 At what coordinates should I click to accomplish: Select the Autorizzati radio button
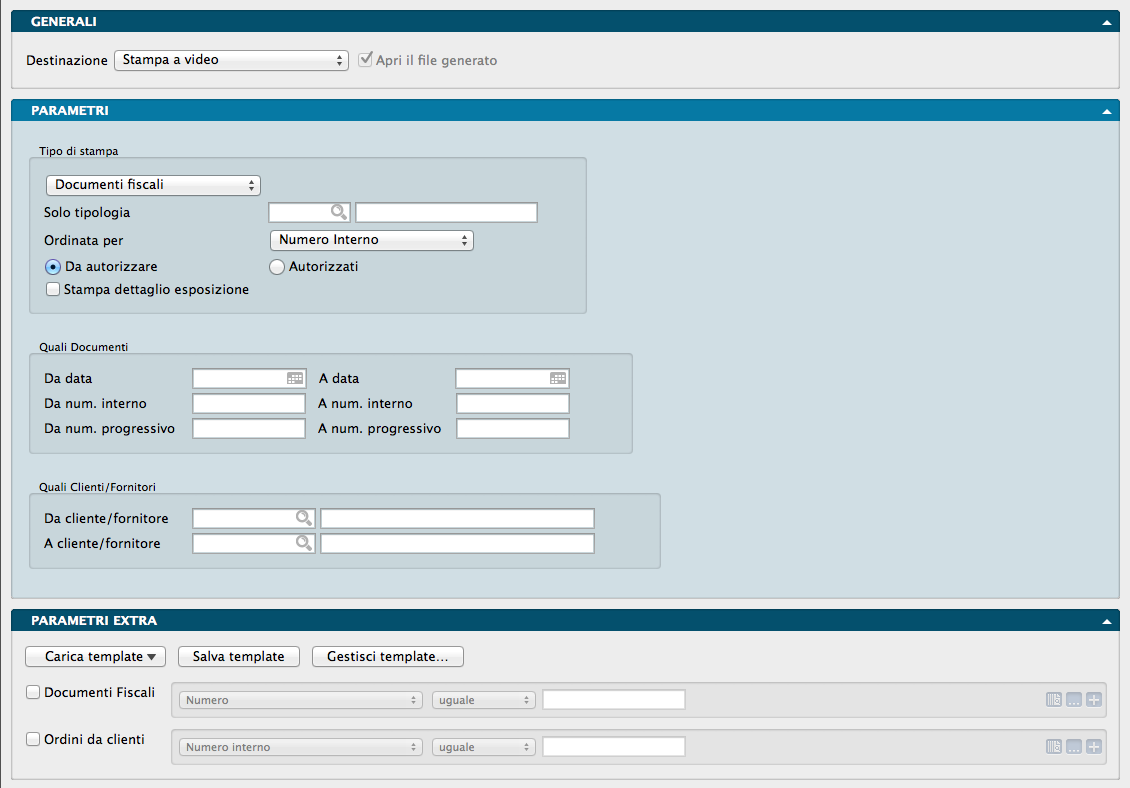[x=277, y=267]
